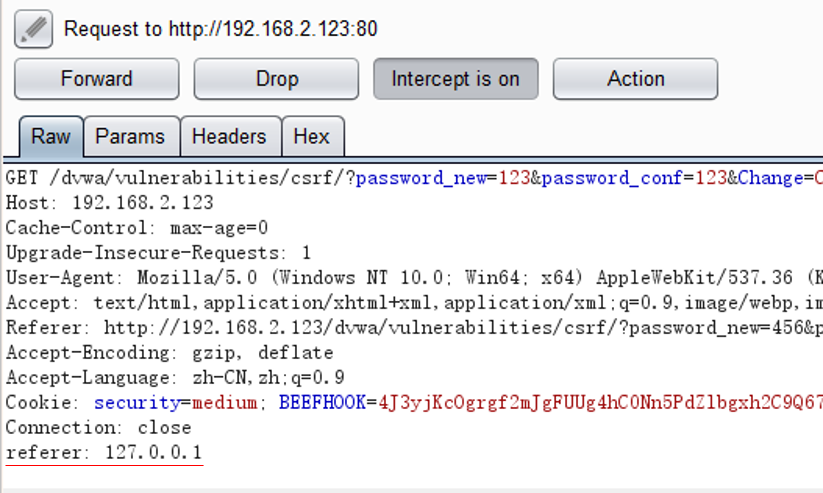This screenshot has height=493, width=823.
Task: Click the pencil edit icon beside request title
Action: click(33, 30)
